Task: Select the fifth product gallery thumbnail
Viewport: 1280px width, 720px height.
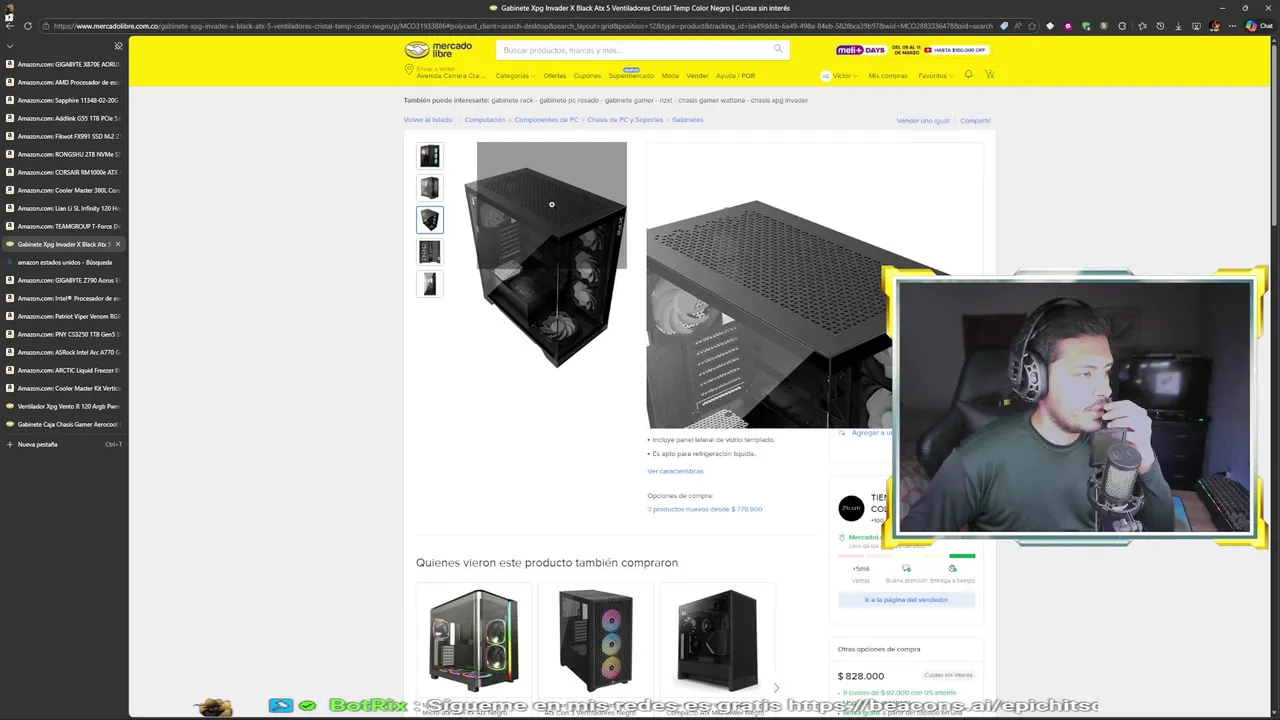Action: [430, 284]
